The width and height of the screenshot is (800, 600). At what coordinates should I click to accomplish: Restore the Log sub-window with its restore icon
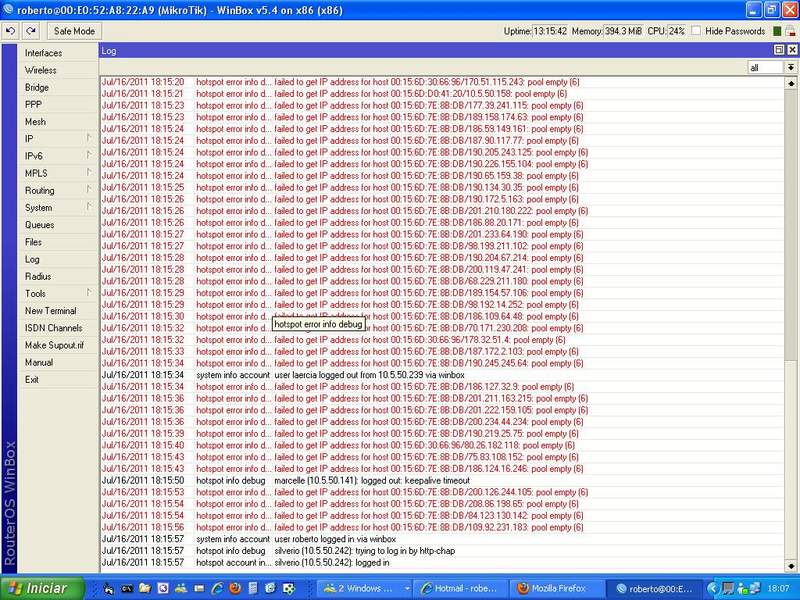click(x=779, y=50)
